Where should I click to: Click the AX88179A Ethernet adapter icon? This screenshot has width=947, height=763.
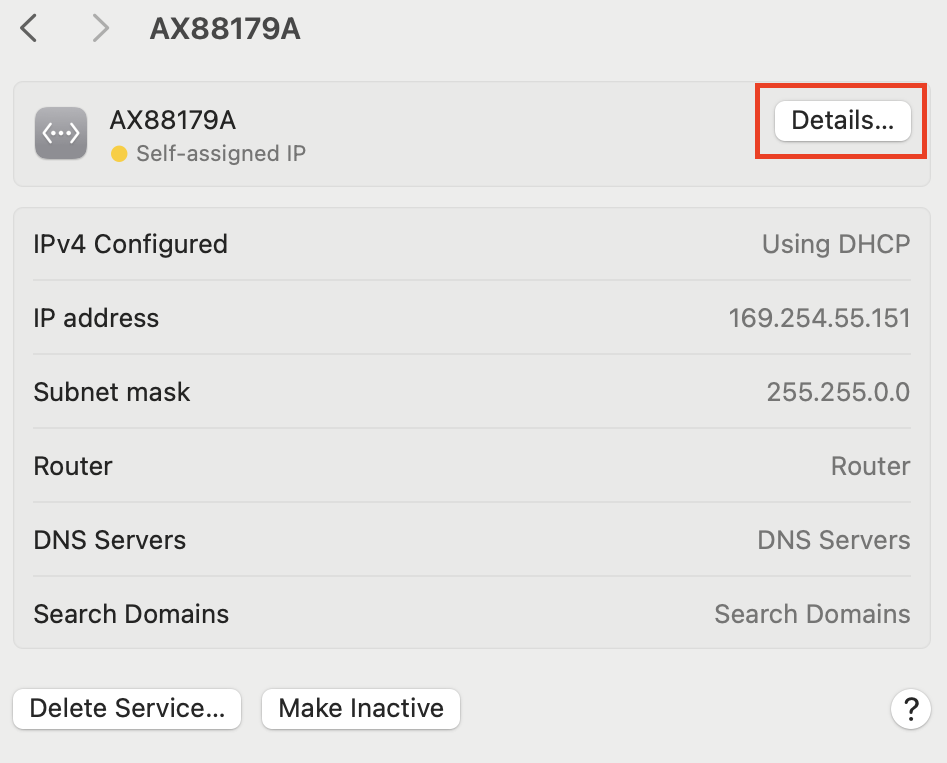(x=61, y=133)
